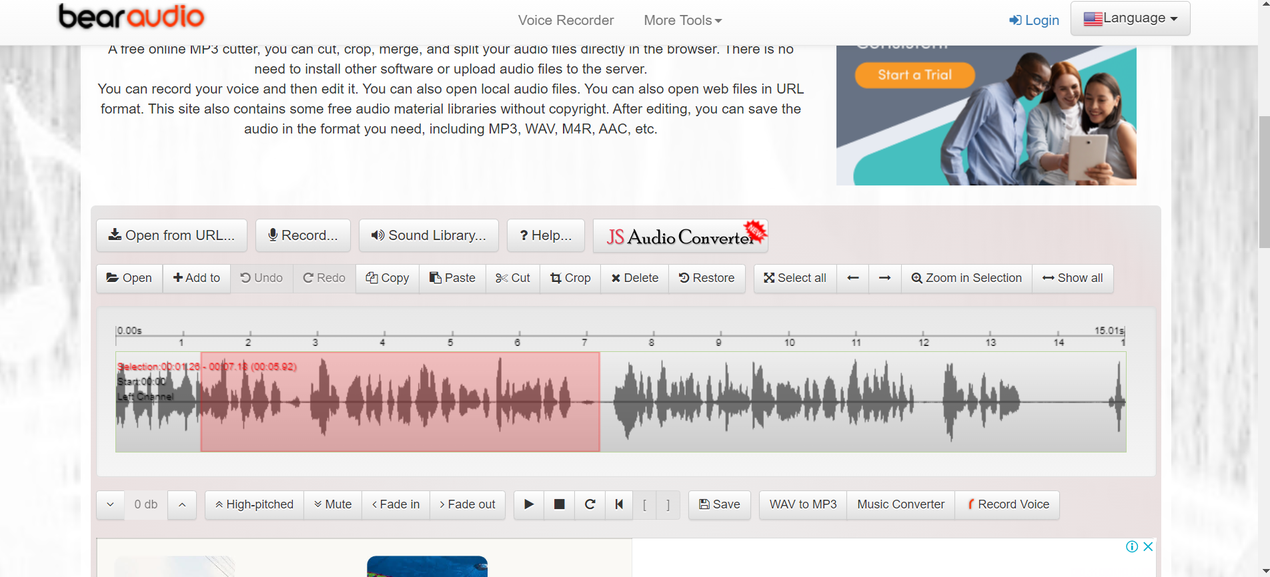Open WAV to MP3 converter
The width and height of the screenshot is (1270, 577).
click(803, 504)
